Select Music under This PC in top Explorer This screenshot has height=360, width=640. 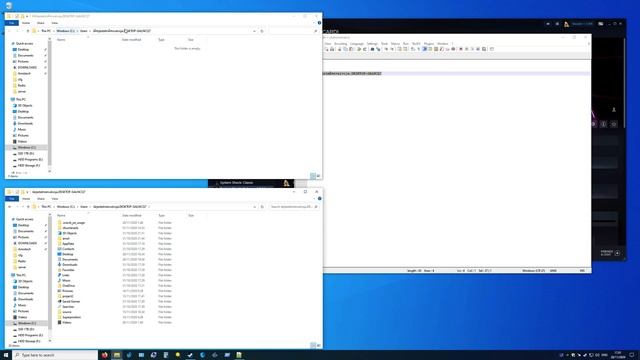click(x=22, y=129)
